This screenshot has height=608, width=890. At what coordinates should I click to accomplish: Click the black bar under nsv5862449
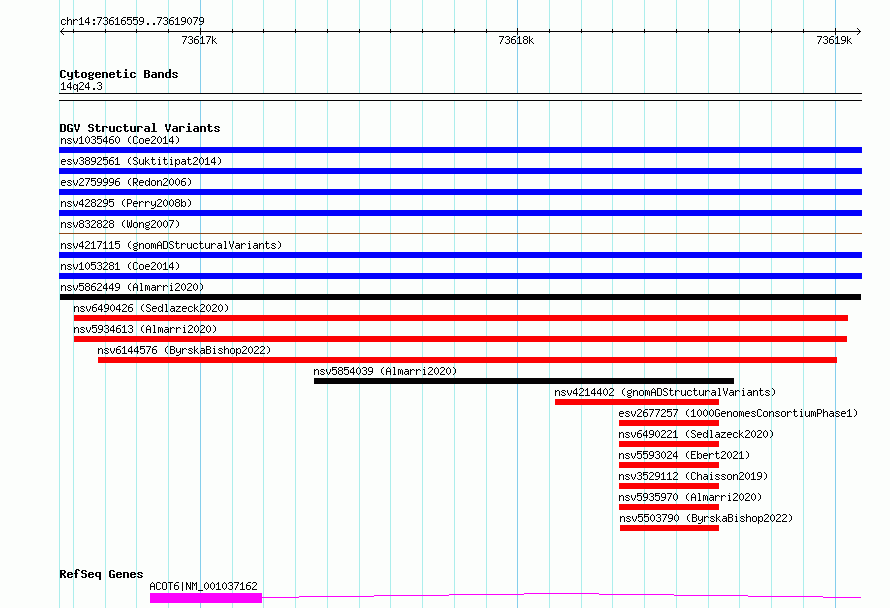click(460, 297)
